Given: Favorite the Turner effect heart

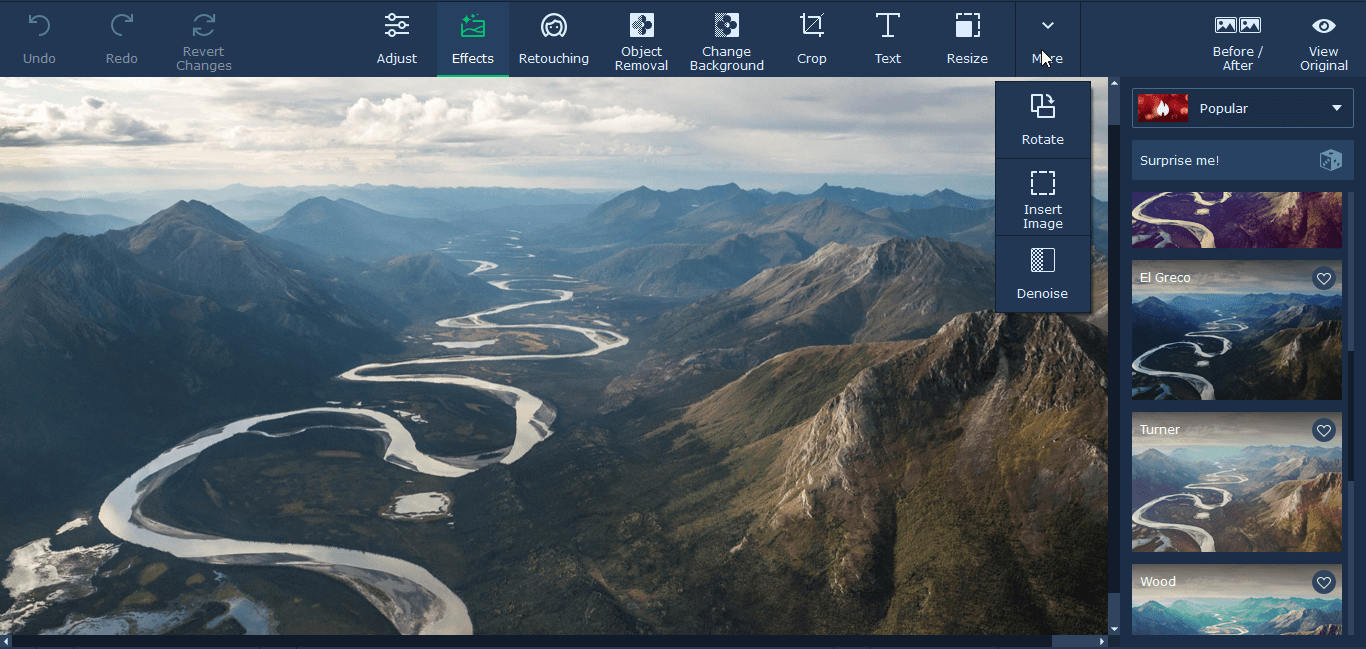Looking at the screenshot, I should click(1324, 431).
